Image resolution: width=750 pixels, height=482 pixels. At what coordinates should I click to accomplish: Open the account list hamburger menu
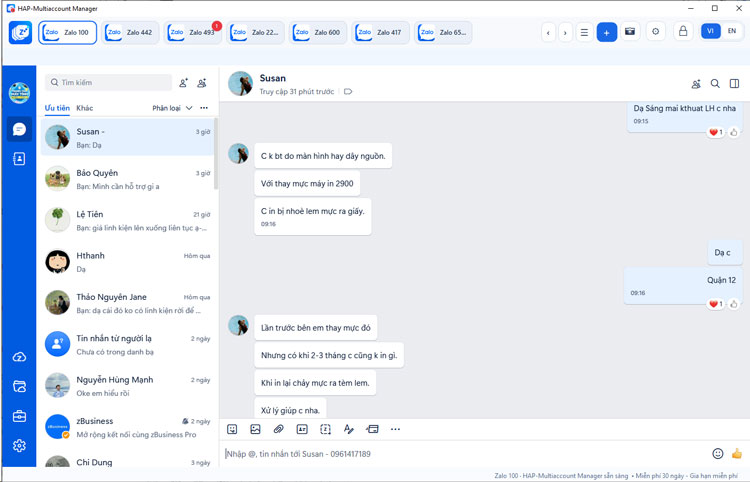584,33
